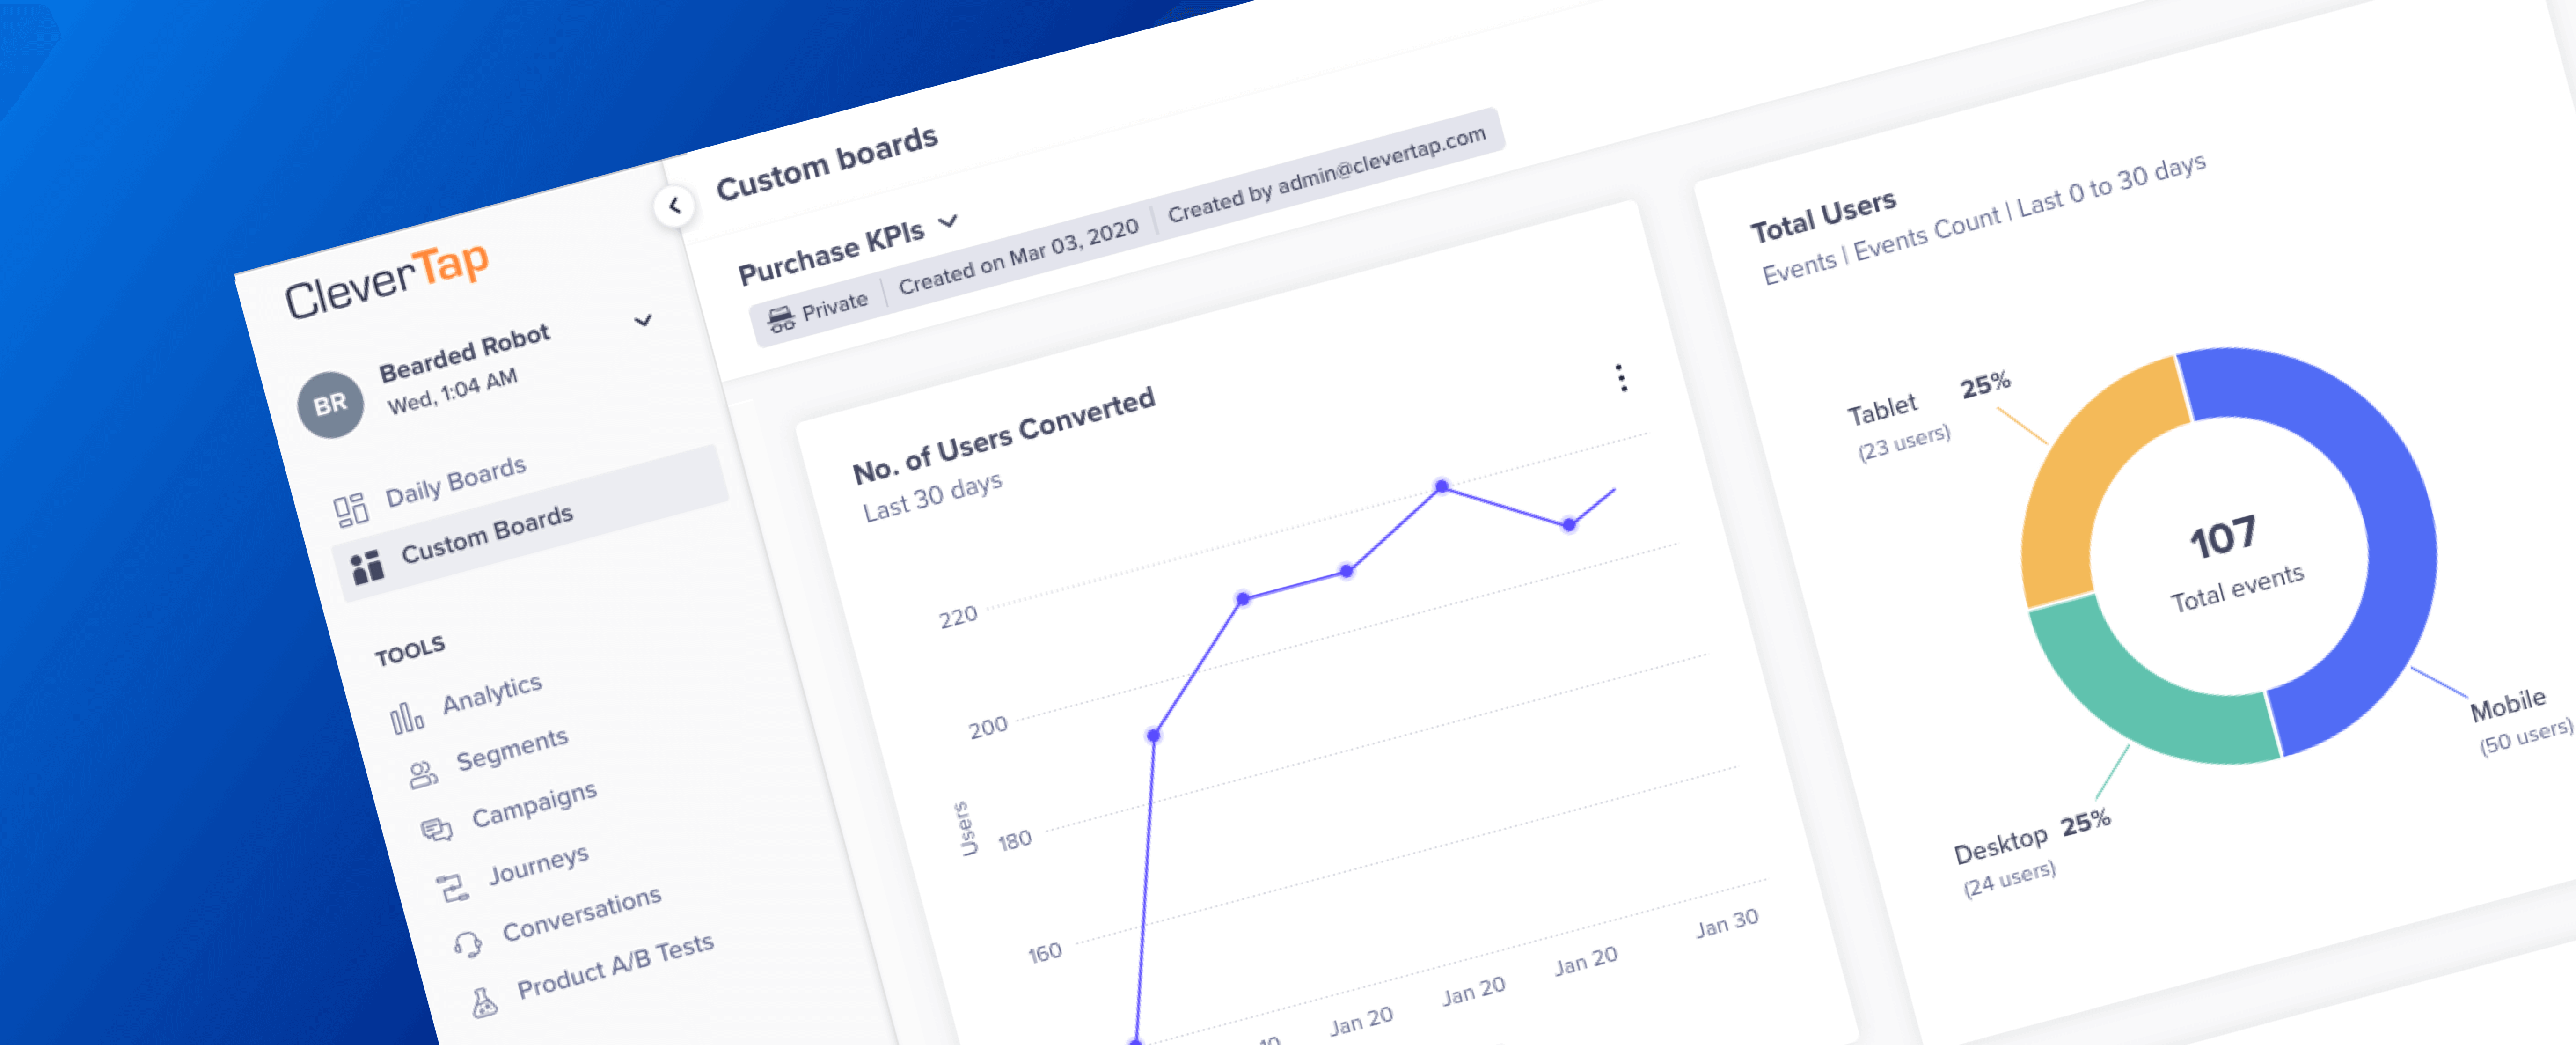Image resolution: width=2576 pixels, height=1045 pixels.
Task: Click the Campaigns chat icon
Action: coord(437,830)
